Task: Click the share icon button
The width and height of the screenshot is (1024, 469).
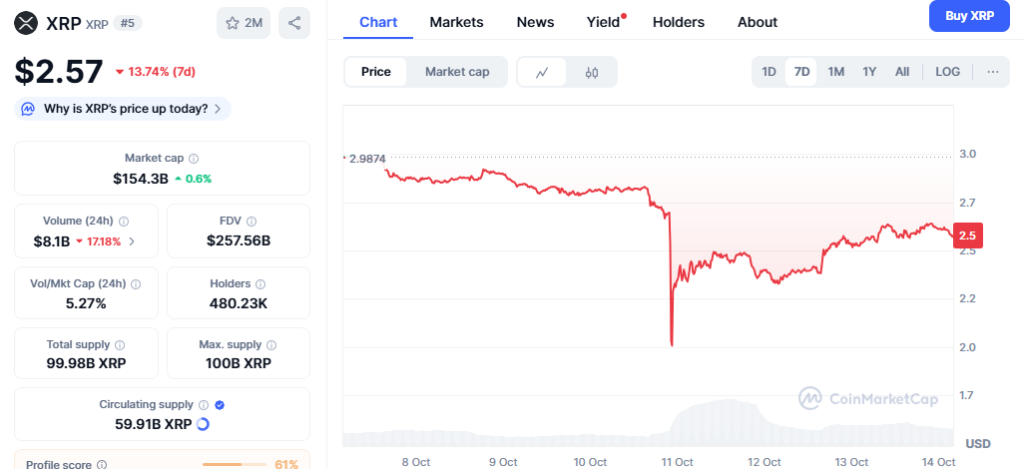Action: (x=294, y=22)
